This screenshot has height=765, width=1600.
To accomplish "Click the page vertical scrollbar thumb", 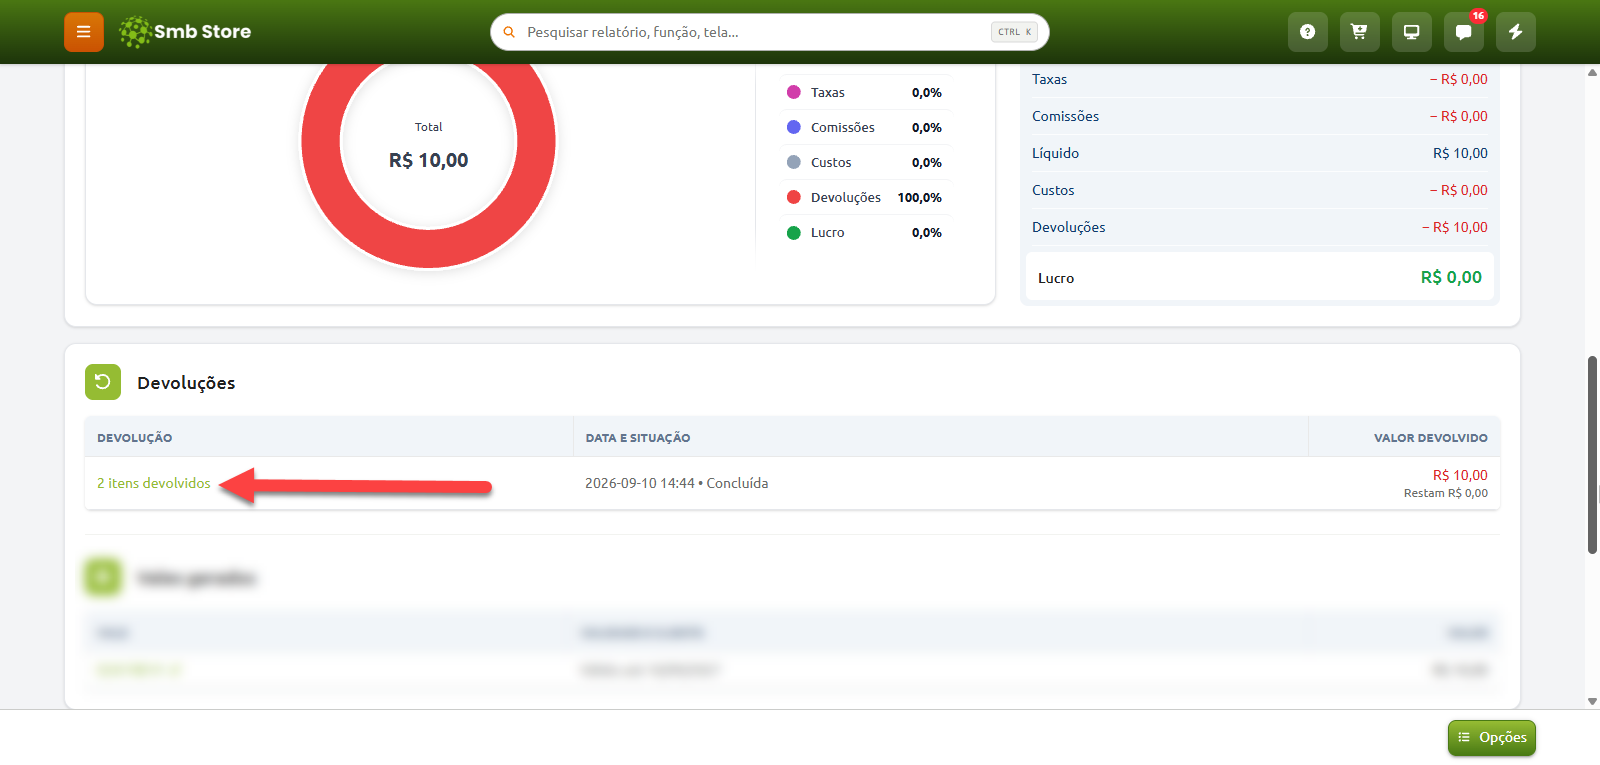I will (1592, 455).
